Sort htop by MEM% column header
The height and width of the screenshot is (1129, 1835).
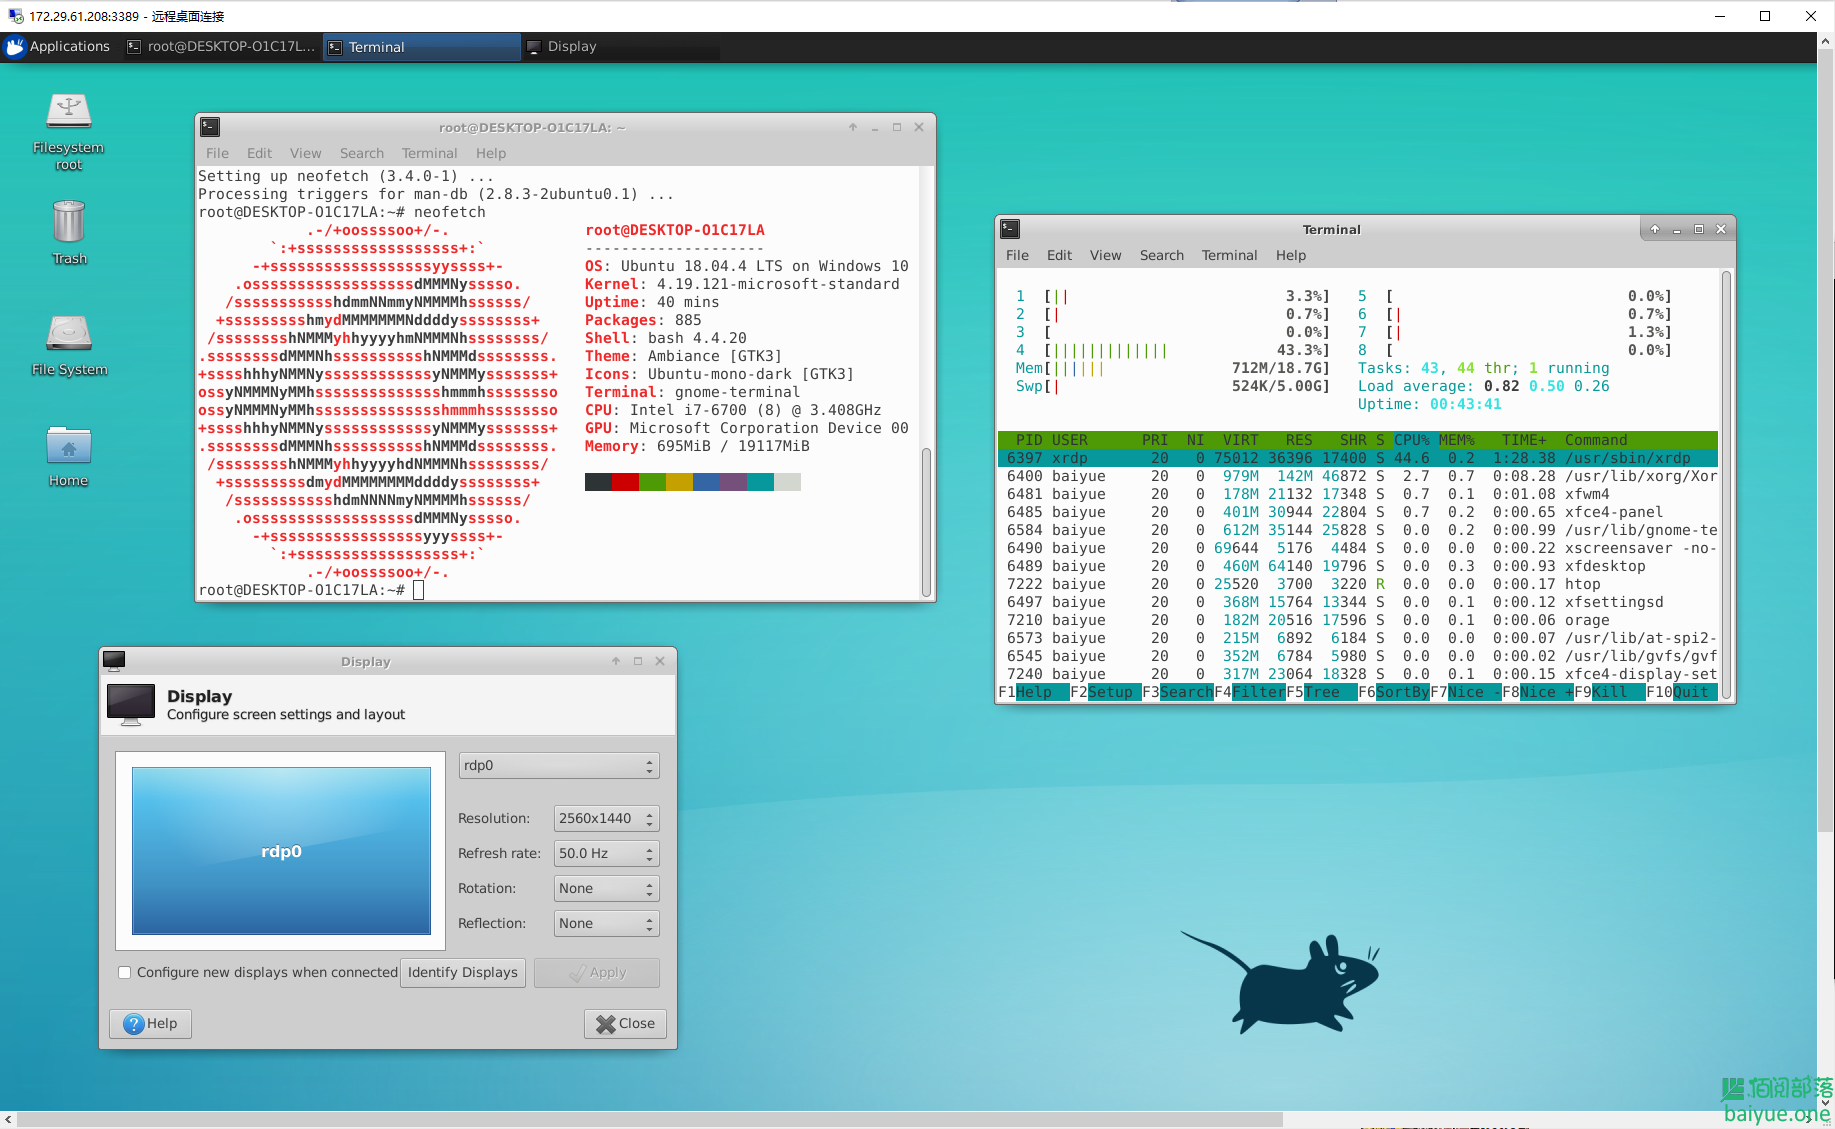pos(1457,440)
